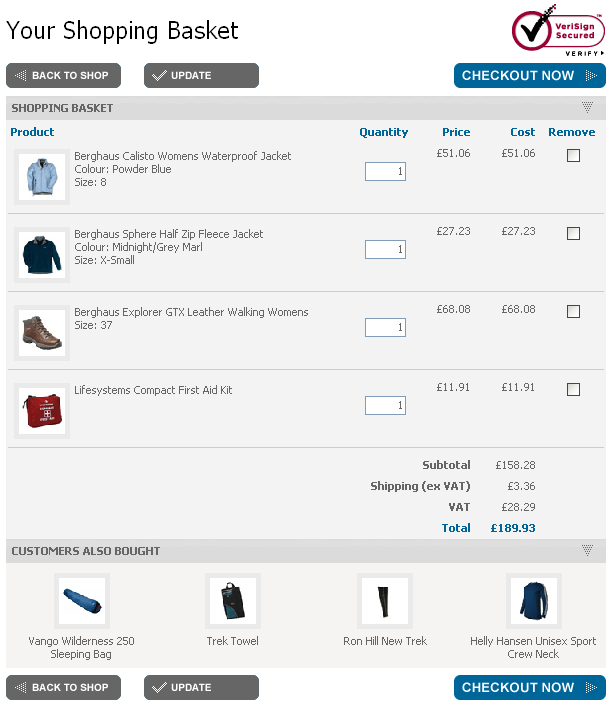Tick Remove checkbox for Sphere Fleece Jacket
The image size is (612, 705).
pos(573,234)
